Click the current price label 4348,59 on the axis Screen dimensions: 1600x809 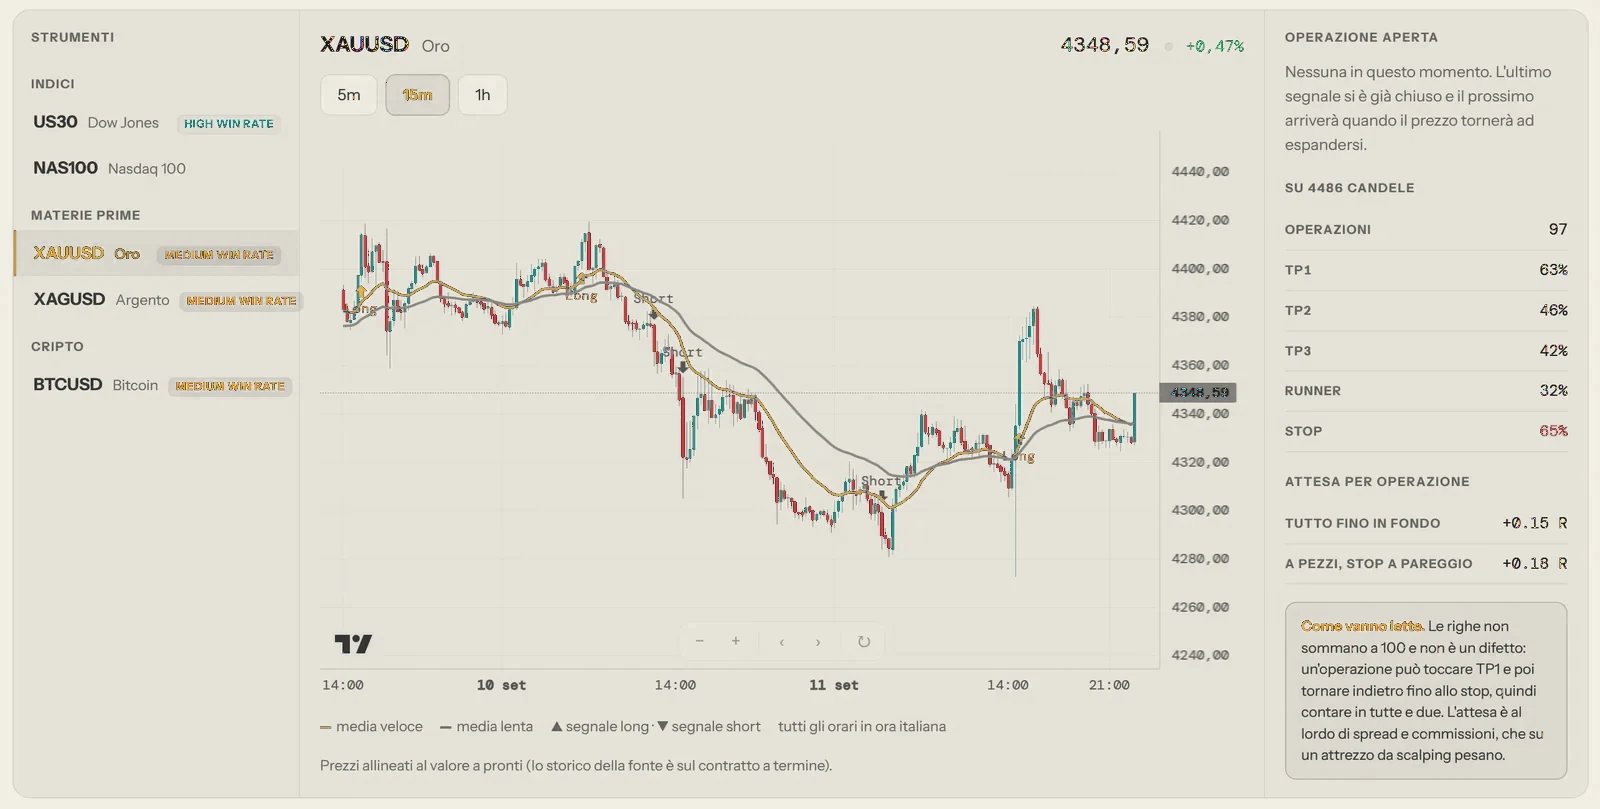1198,393
